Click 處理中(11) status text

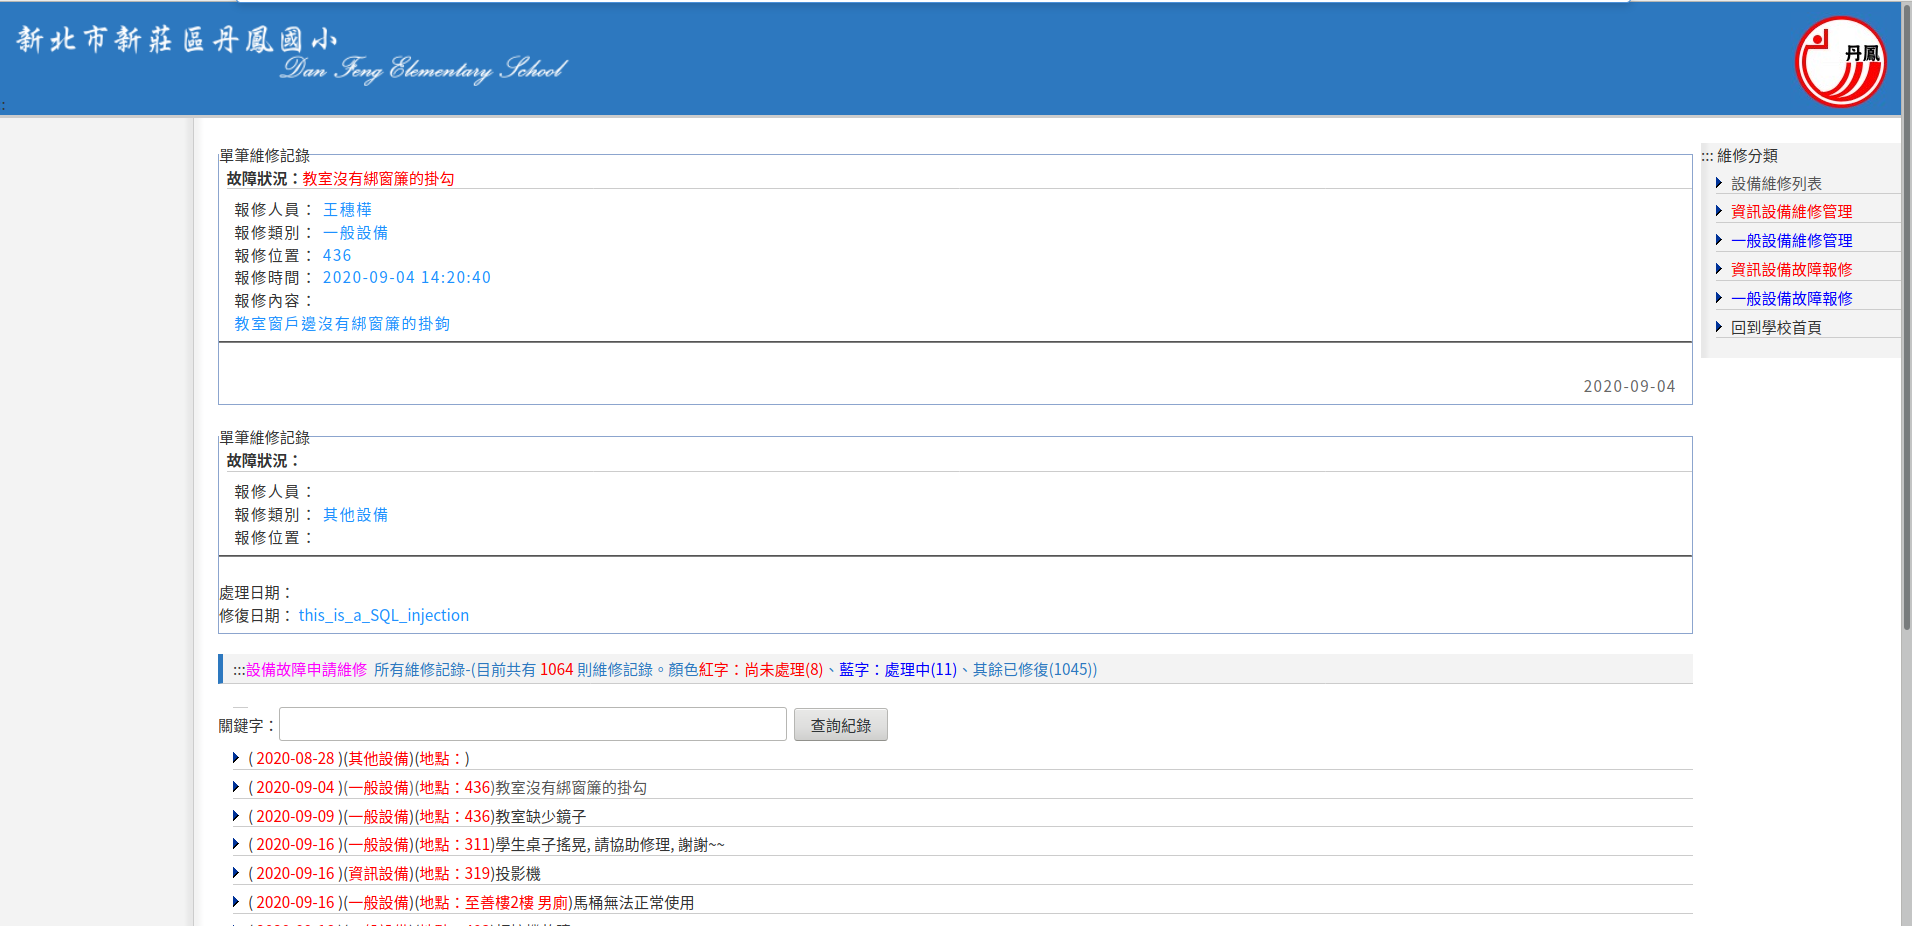920,670
